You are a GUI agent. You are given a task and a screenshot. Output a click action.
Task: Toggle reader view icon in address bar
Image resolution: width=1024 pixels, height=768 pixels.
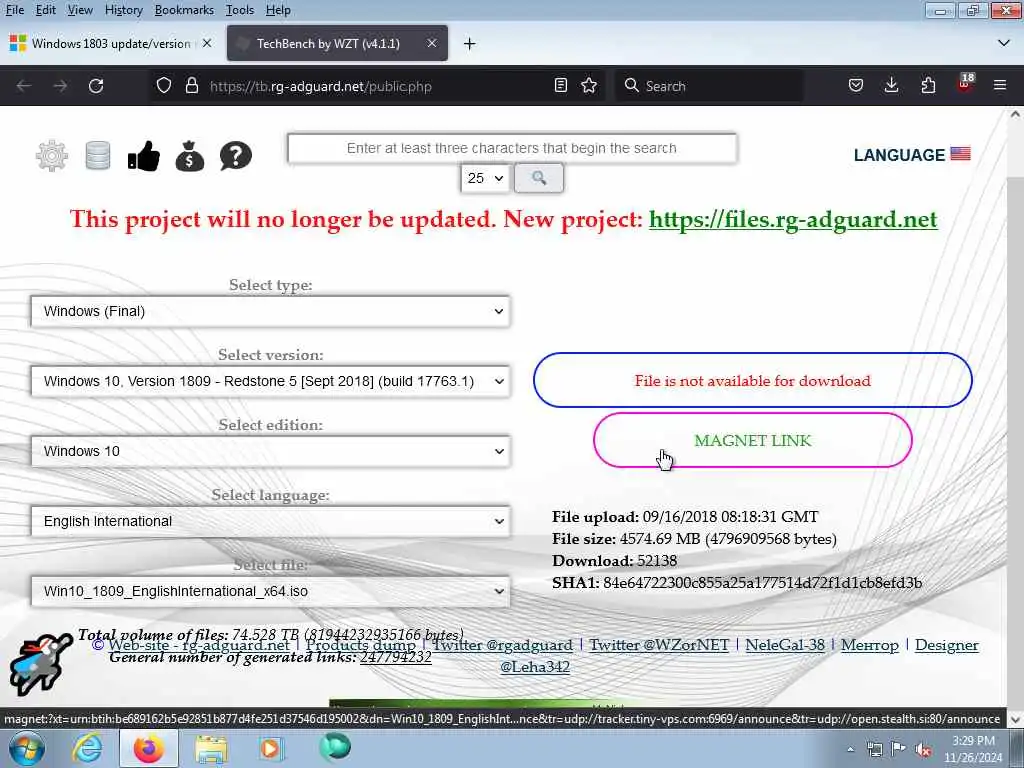click(560, 86)
